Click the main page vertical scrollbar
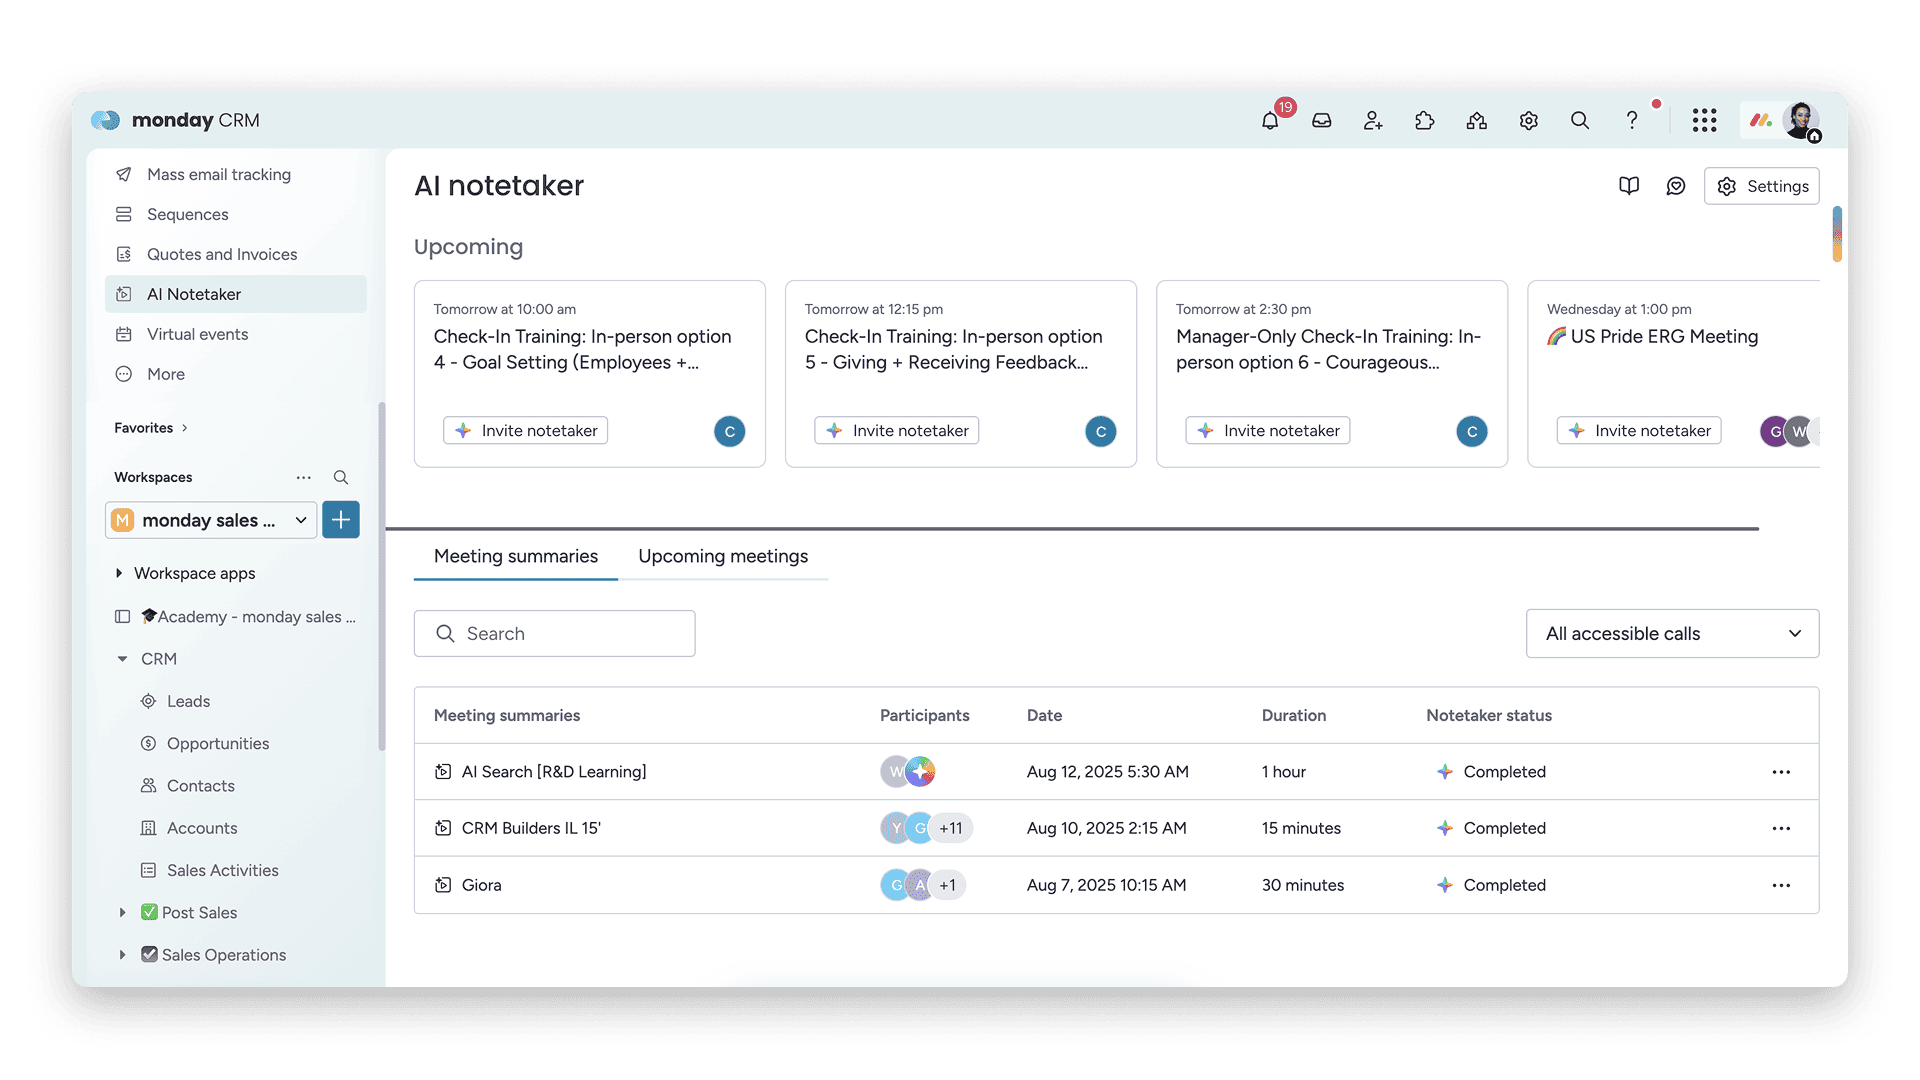 (x=1837, y=234)
